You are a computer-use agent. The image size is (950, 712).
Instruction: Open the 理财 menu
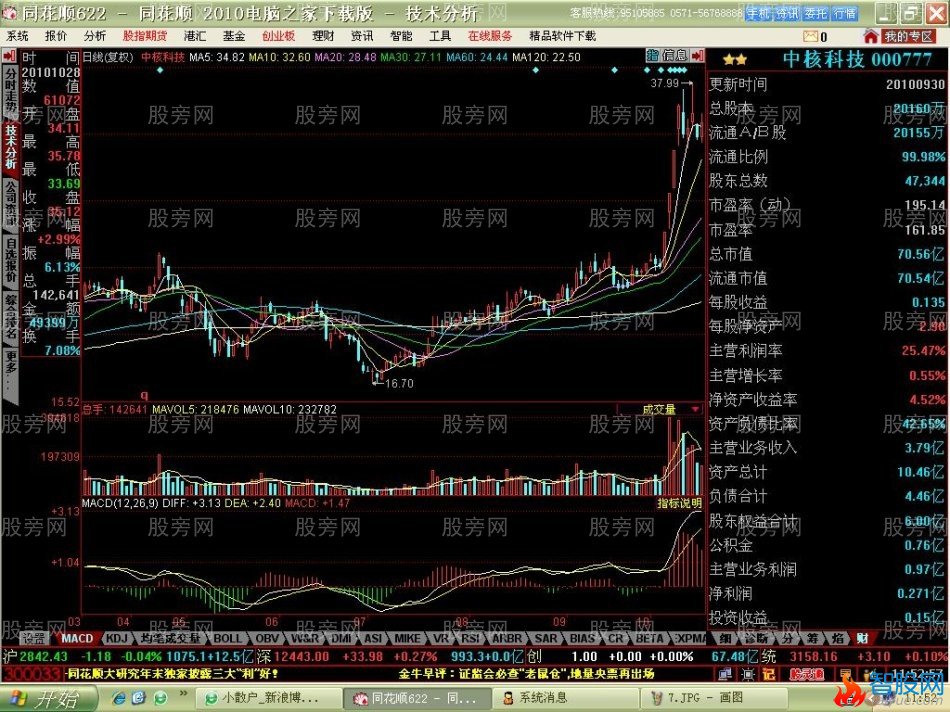click(324, 36)
